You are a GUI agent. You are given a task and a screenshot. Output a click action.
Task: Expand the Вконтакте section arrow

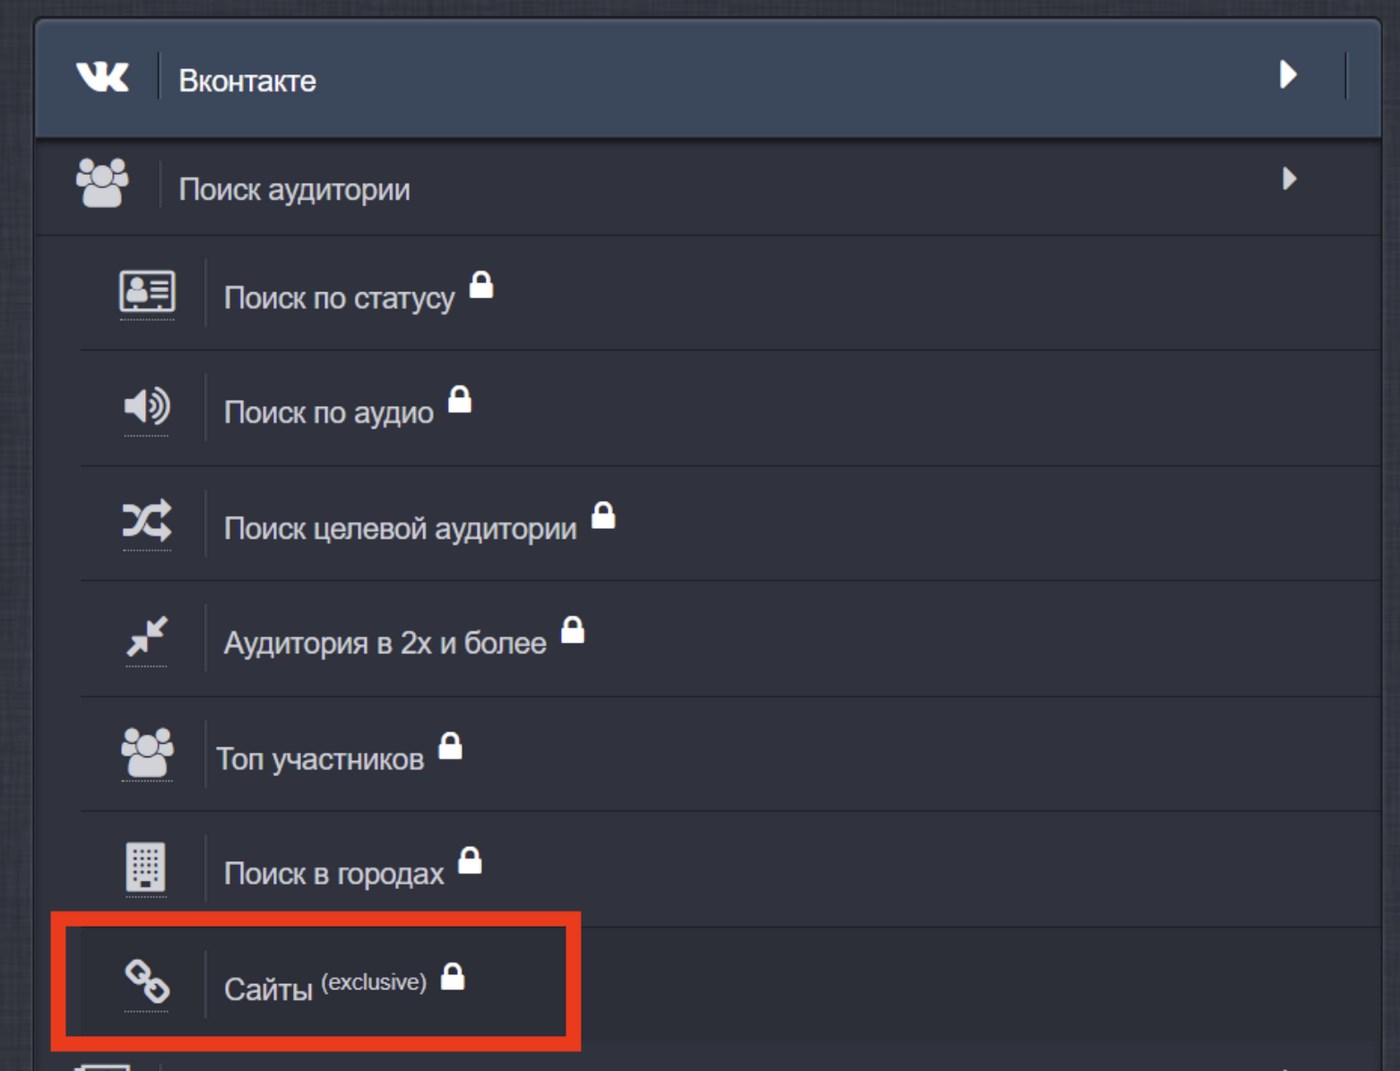click(x=1288, y=75)
